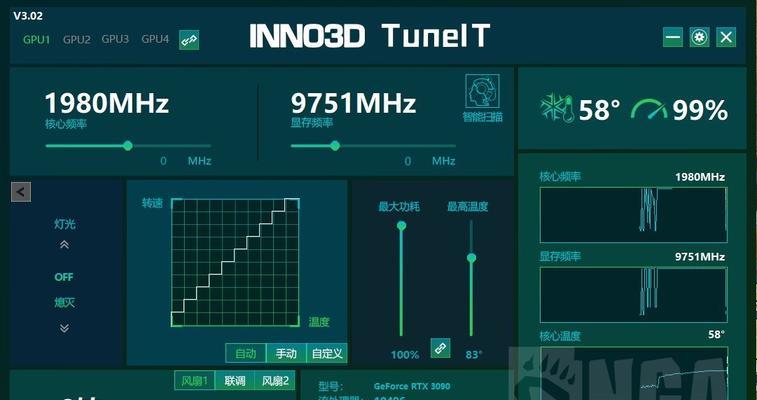The image size is (757, 400).
Task: Click the 99% GPU usage readout
Action: click(x=700, y=110)
